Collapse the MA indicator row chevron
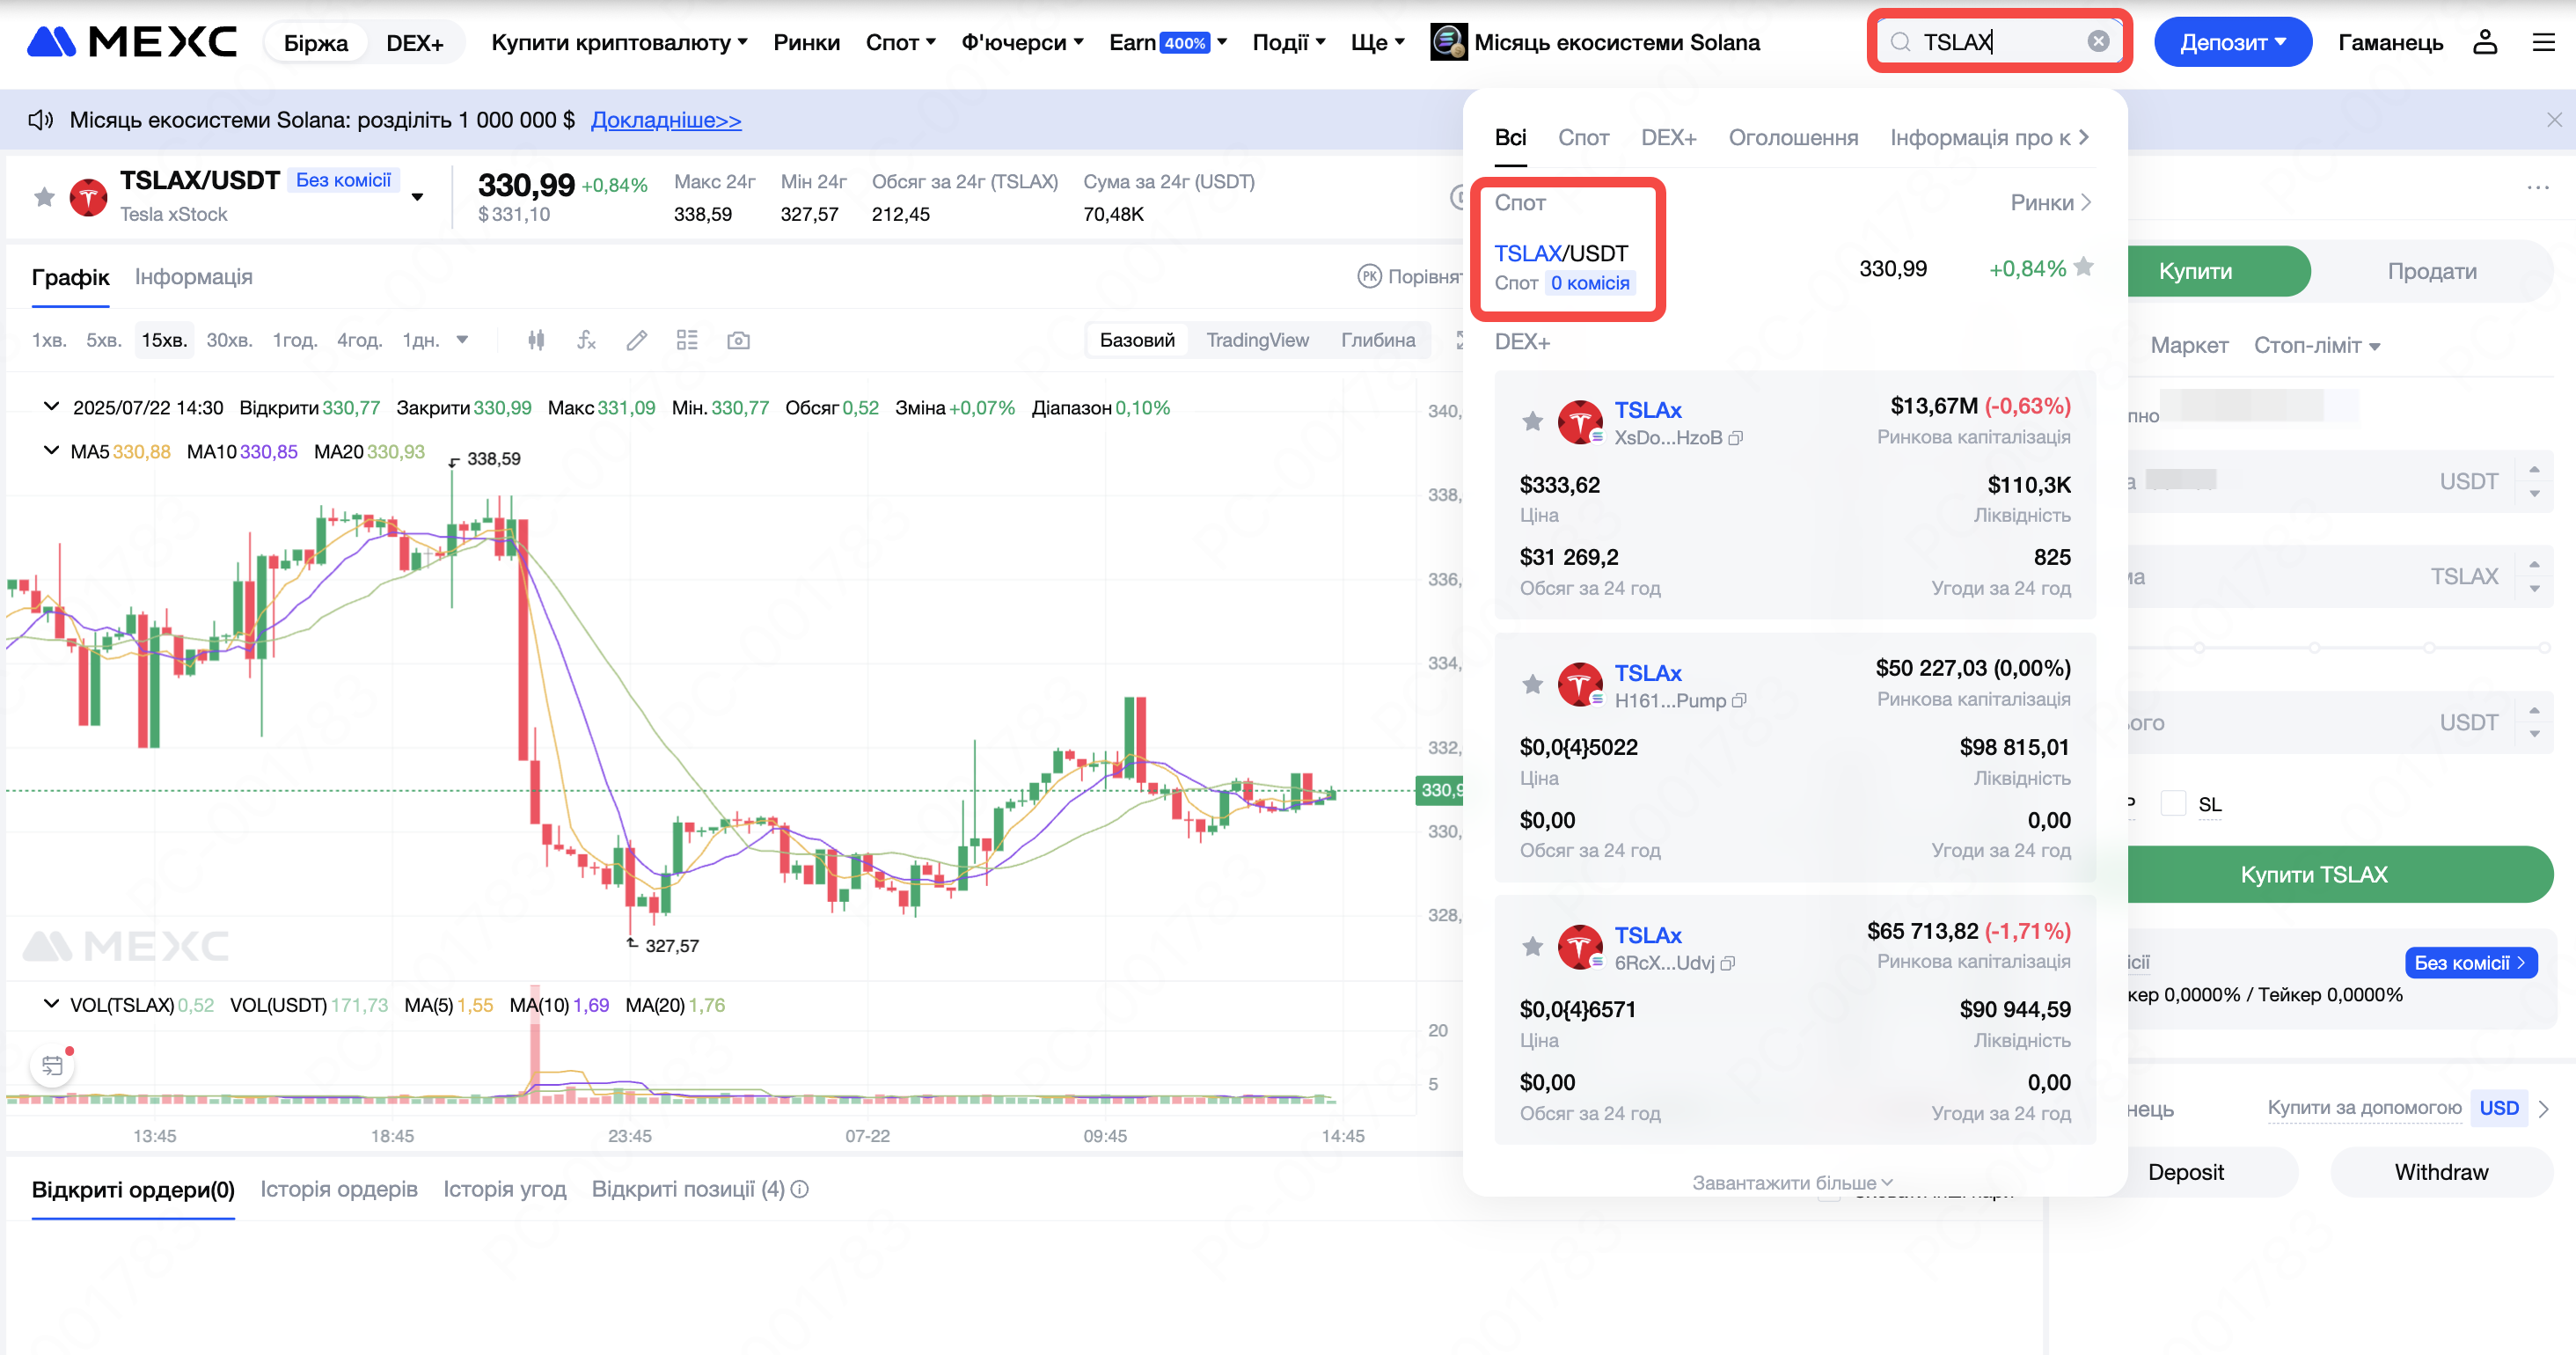This screenshot has height=1355, width=2576. [x=51, y=450]
